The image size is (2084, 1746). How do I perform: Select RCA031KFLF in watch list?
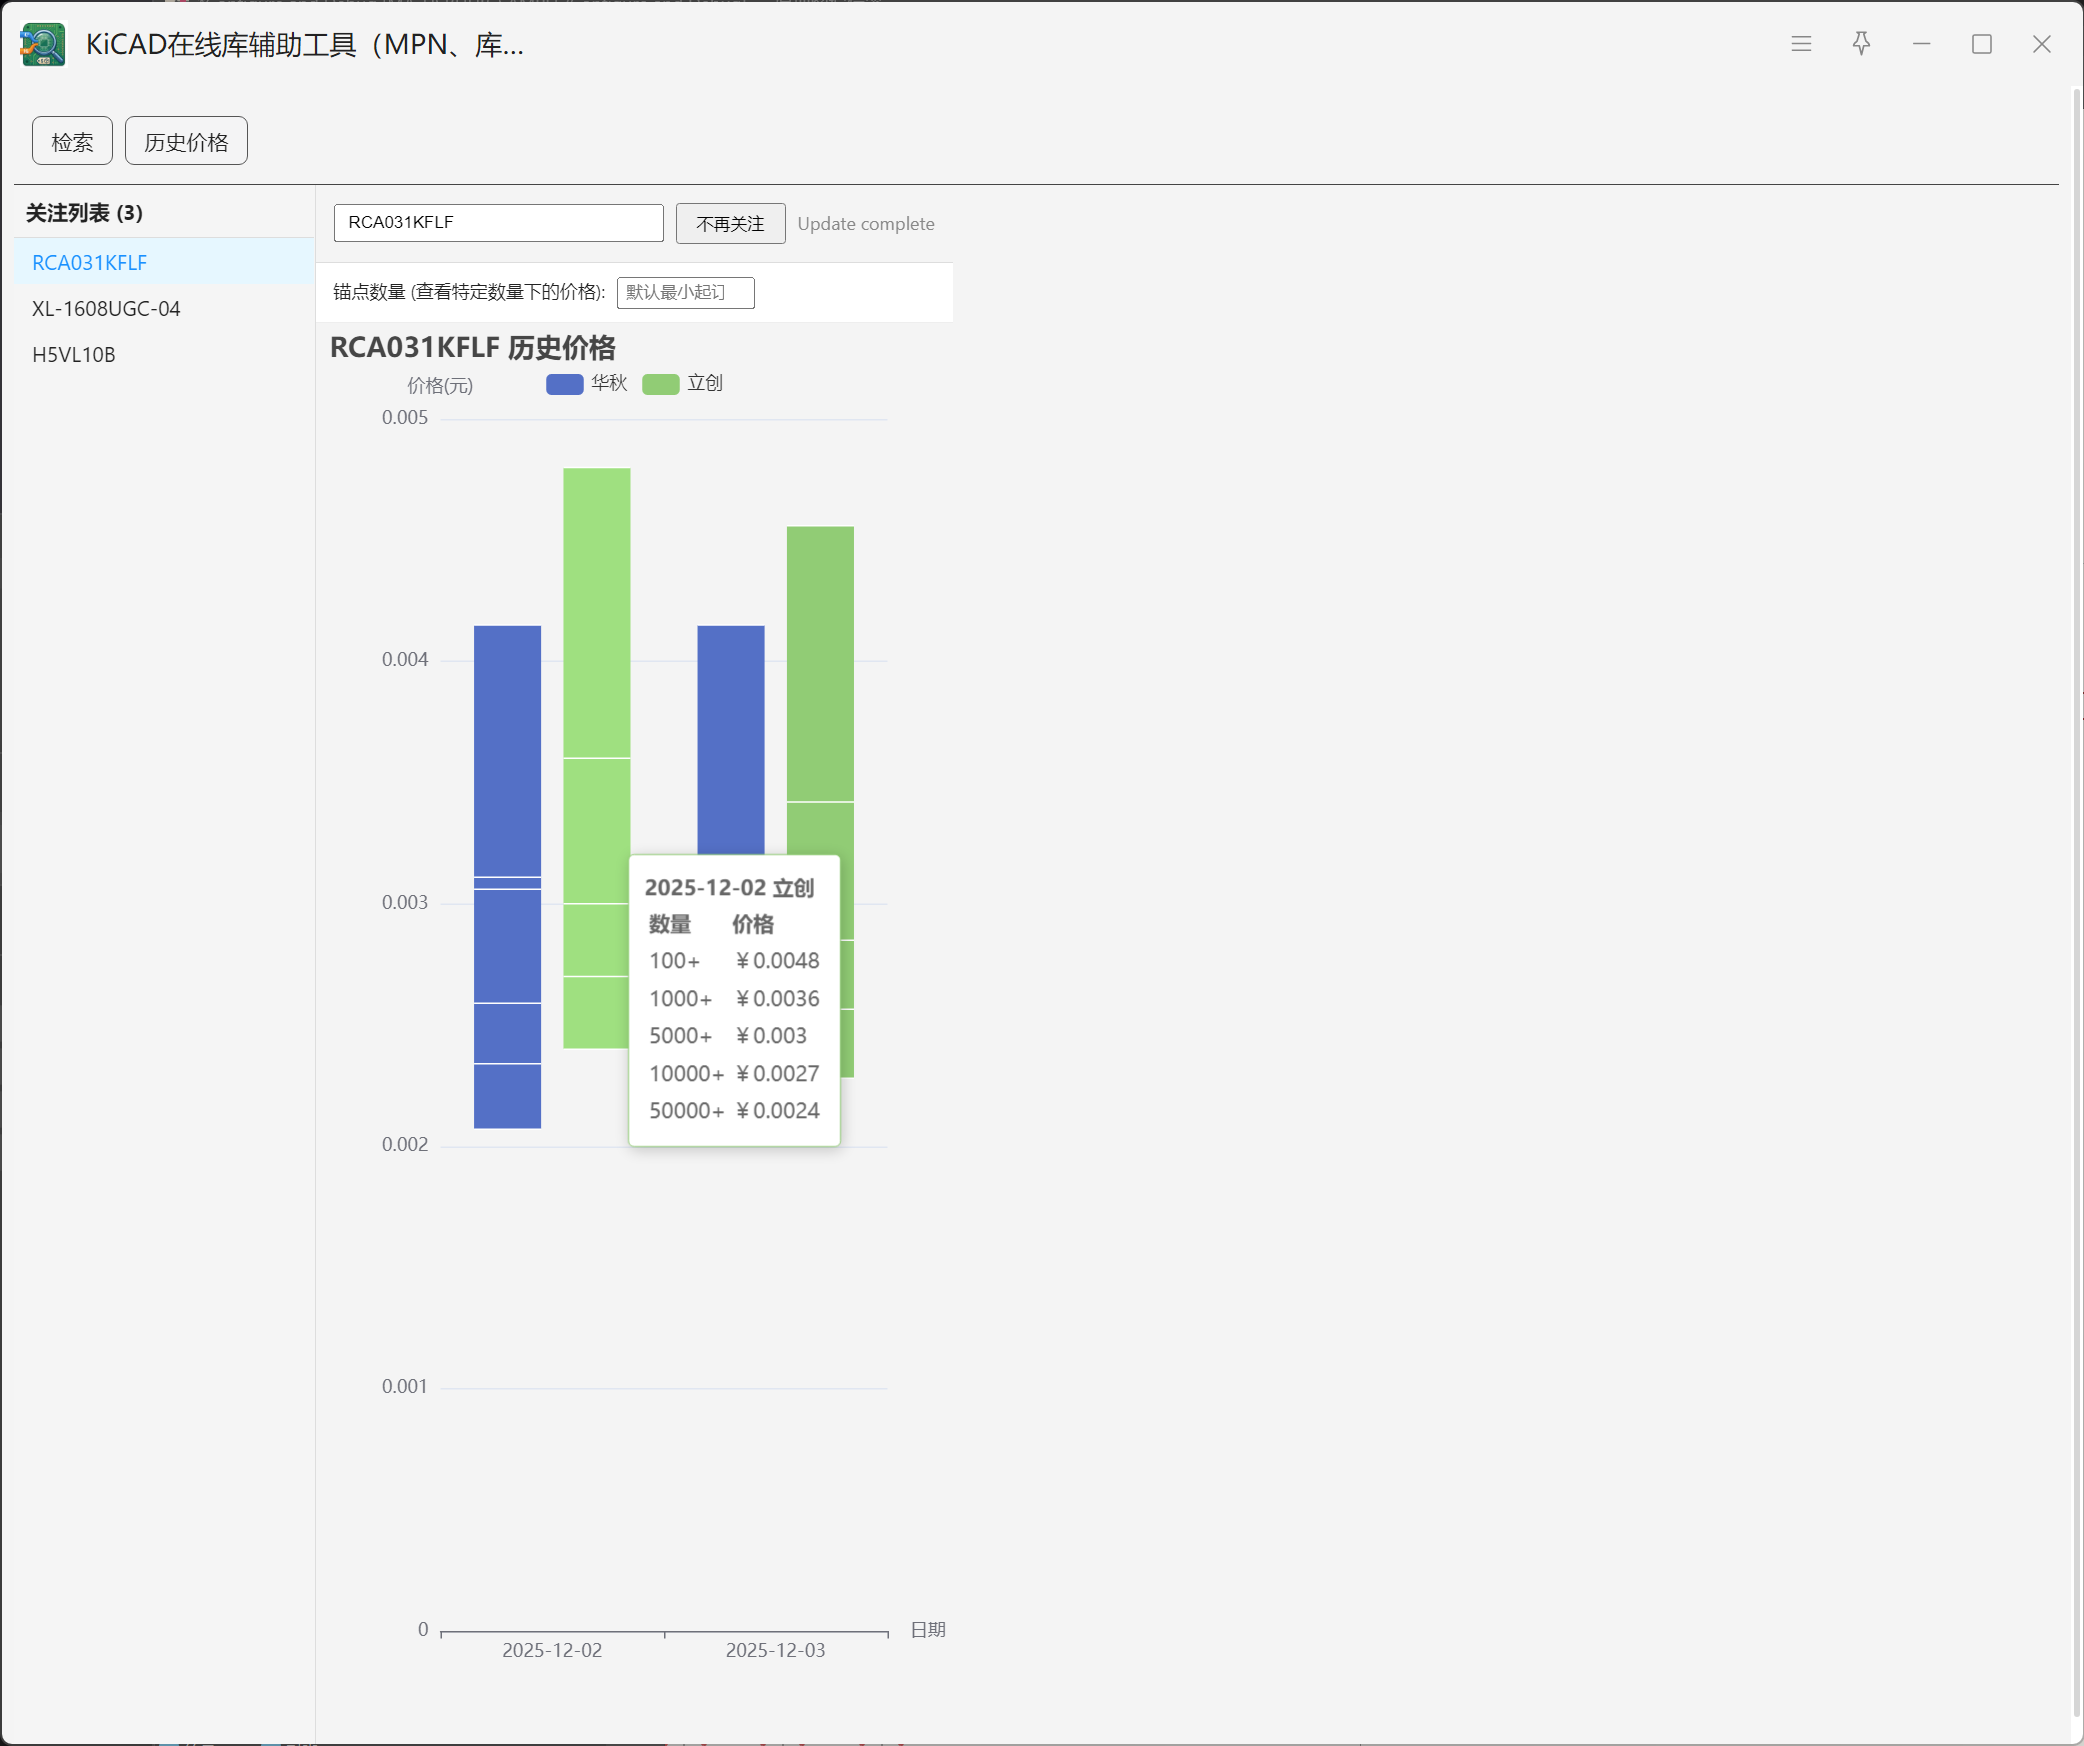(x=90, y=263)
